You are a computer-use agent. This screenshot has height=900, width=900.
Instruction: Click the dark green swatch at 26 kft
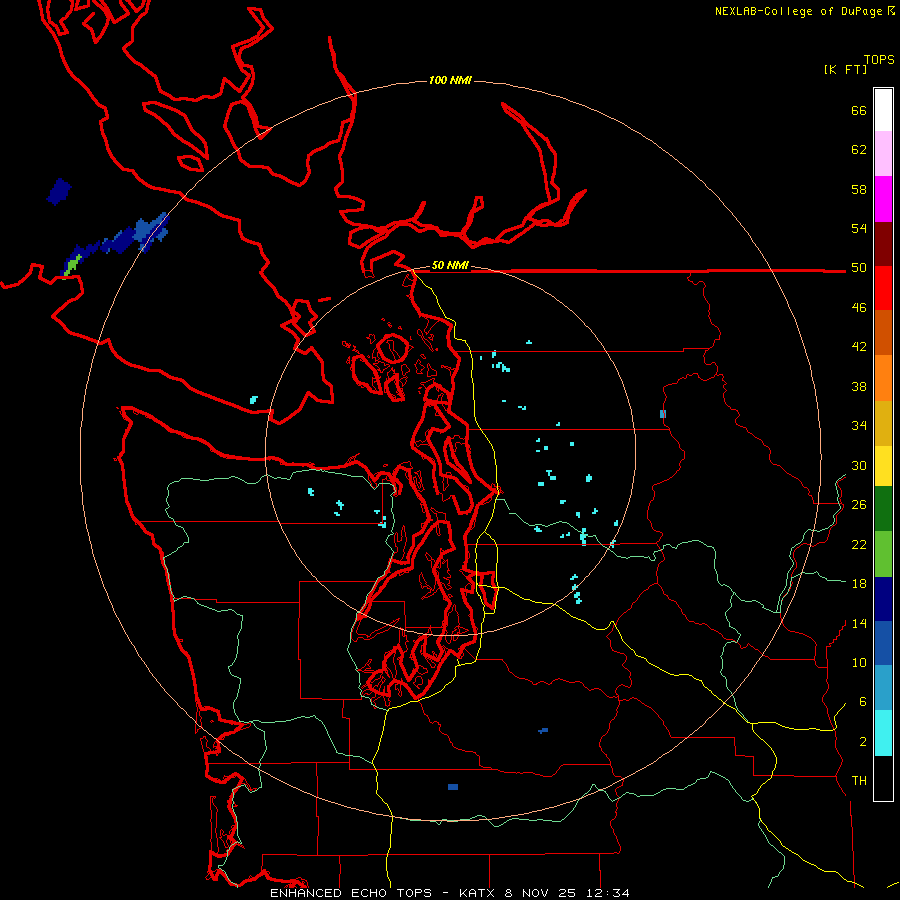point(883,509)
